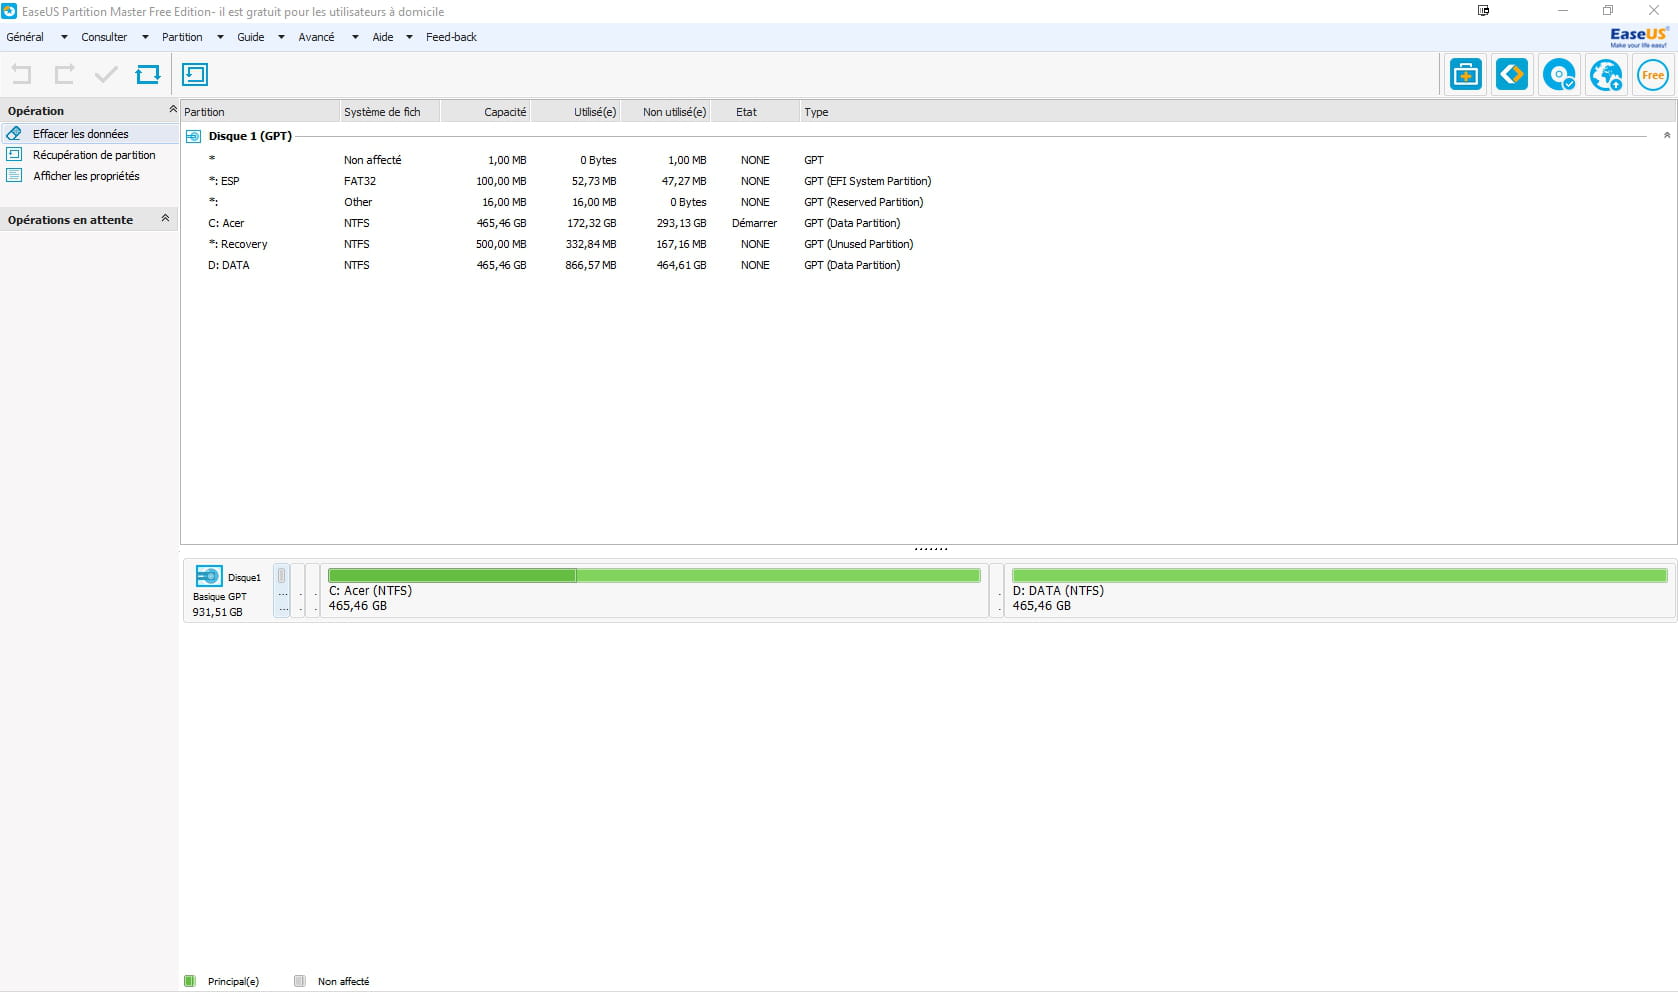The image size is (1678, 992).
Task: Select the Other reserved partition row
Action: (x=927, y=202)
